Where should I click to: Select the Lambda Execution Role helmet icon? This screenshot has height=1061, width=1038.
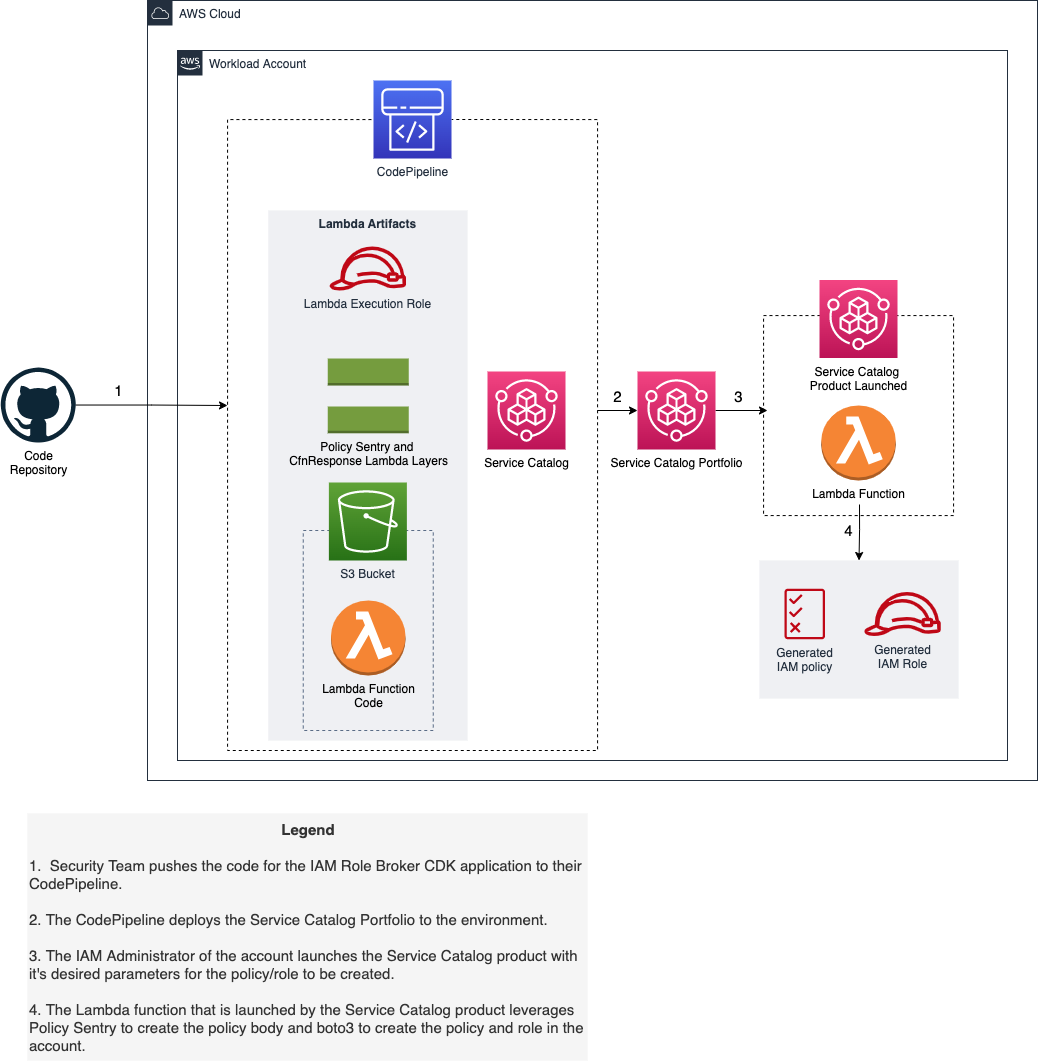coord(367,269)
